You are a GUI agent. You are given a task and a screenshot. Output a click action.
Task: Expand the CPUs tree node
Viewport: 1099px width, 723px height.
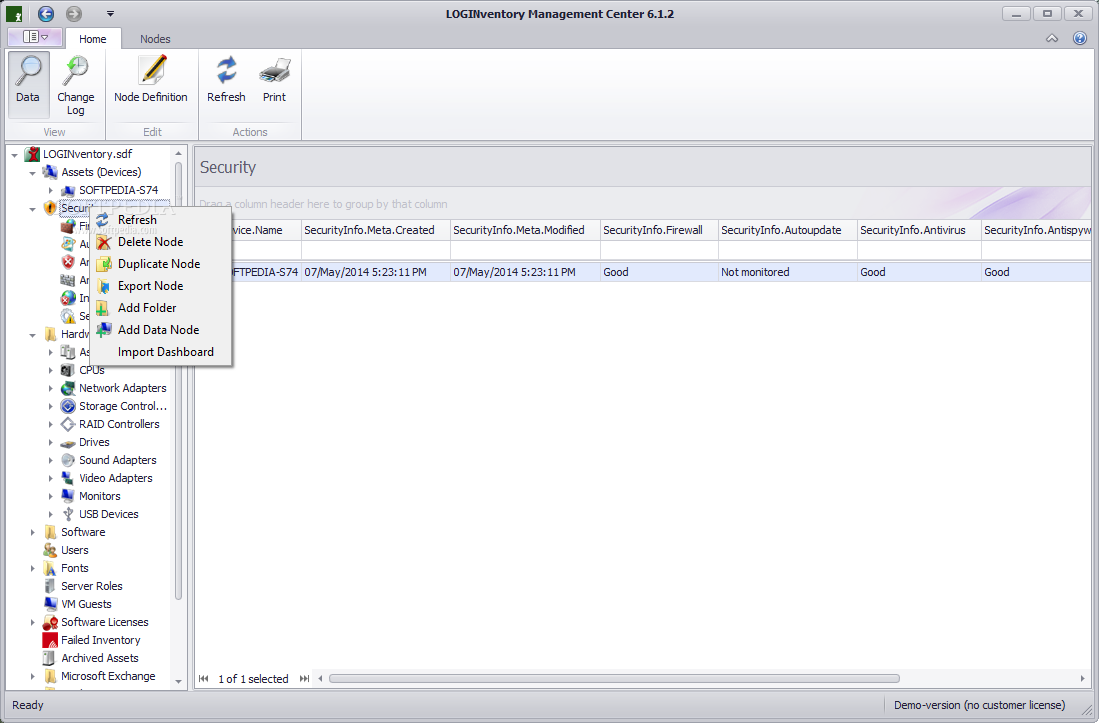click(x=50, y=371)
